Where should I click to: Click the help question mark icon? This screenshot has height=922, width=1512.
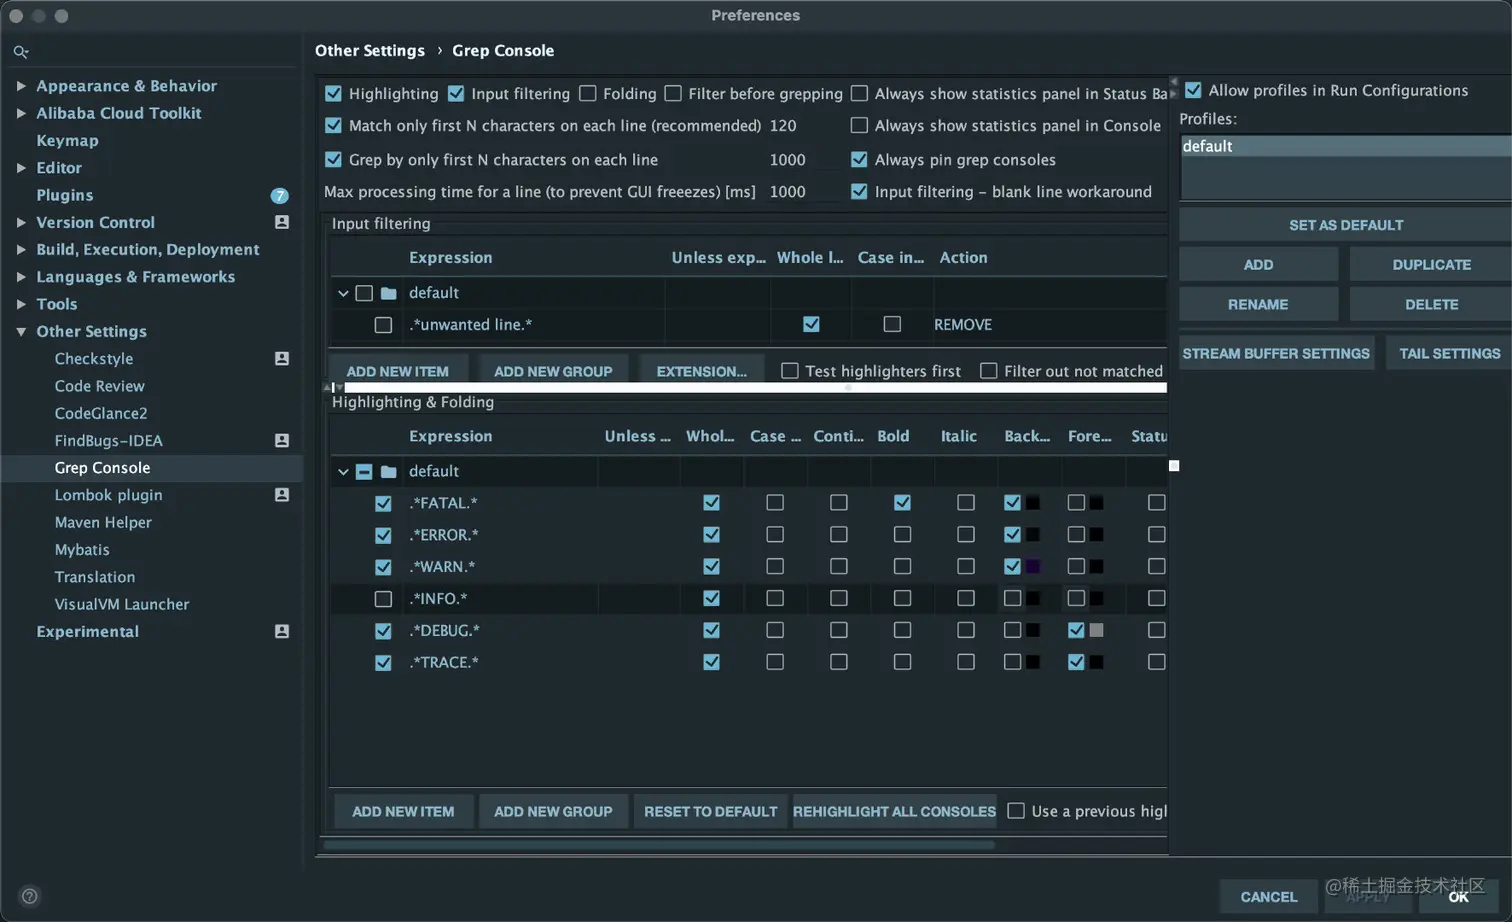point(30,896)
